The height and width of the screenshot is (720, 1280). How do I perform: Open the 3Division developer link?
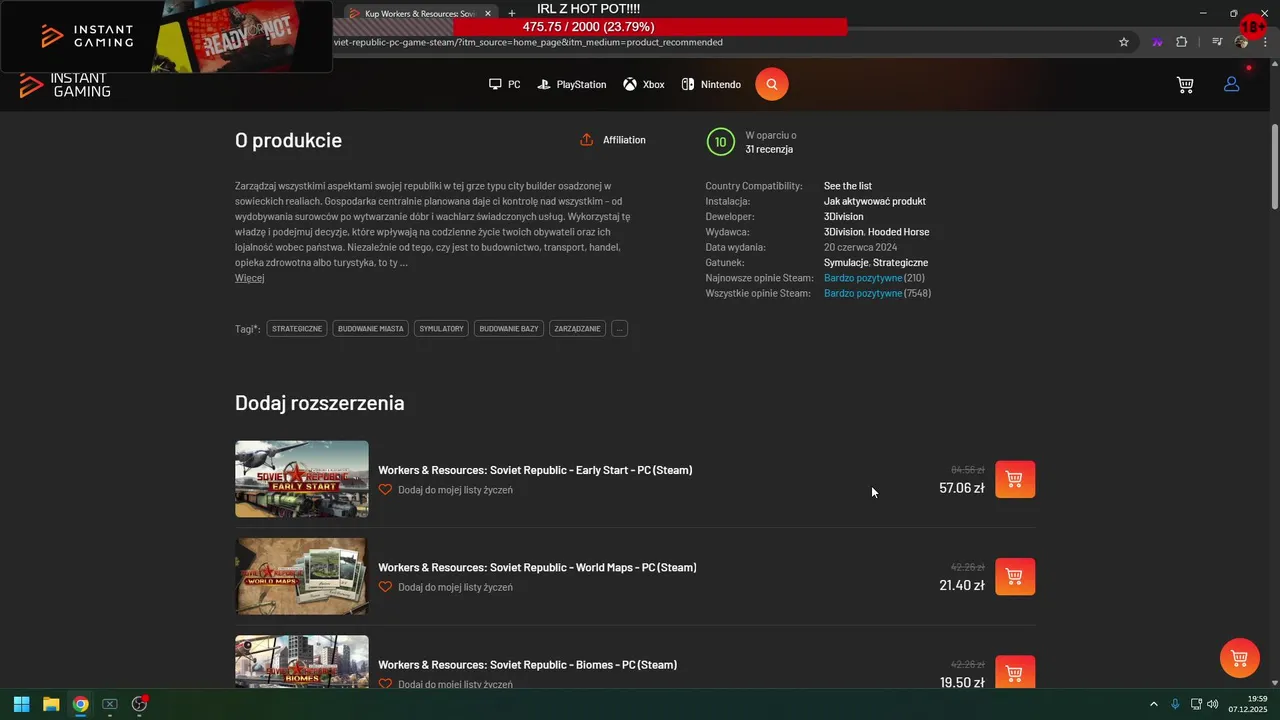(843, 216)
